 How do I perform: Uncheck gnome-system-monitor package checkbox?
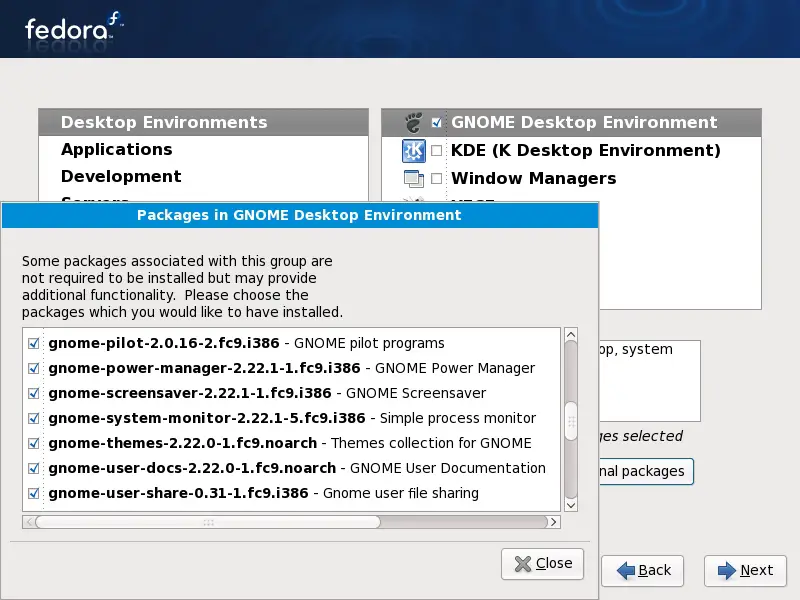34,418
